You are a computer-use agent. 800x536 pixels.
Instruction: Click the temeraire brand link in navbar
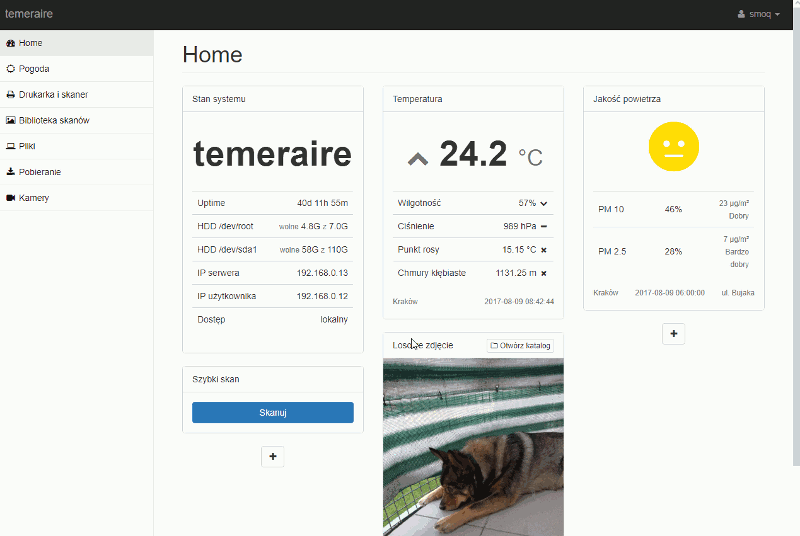coord(29,14)
